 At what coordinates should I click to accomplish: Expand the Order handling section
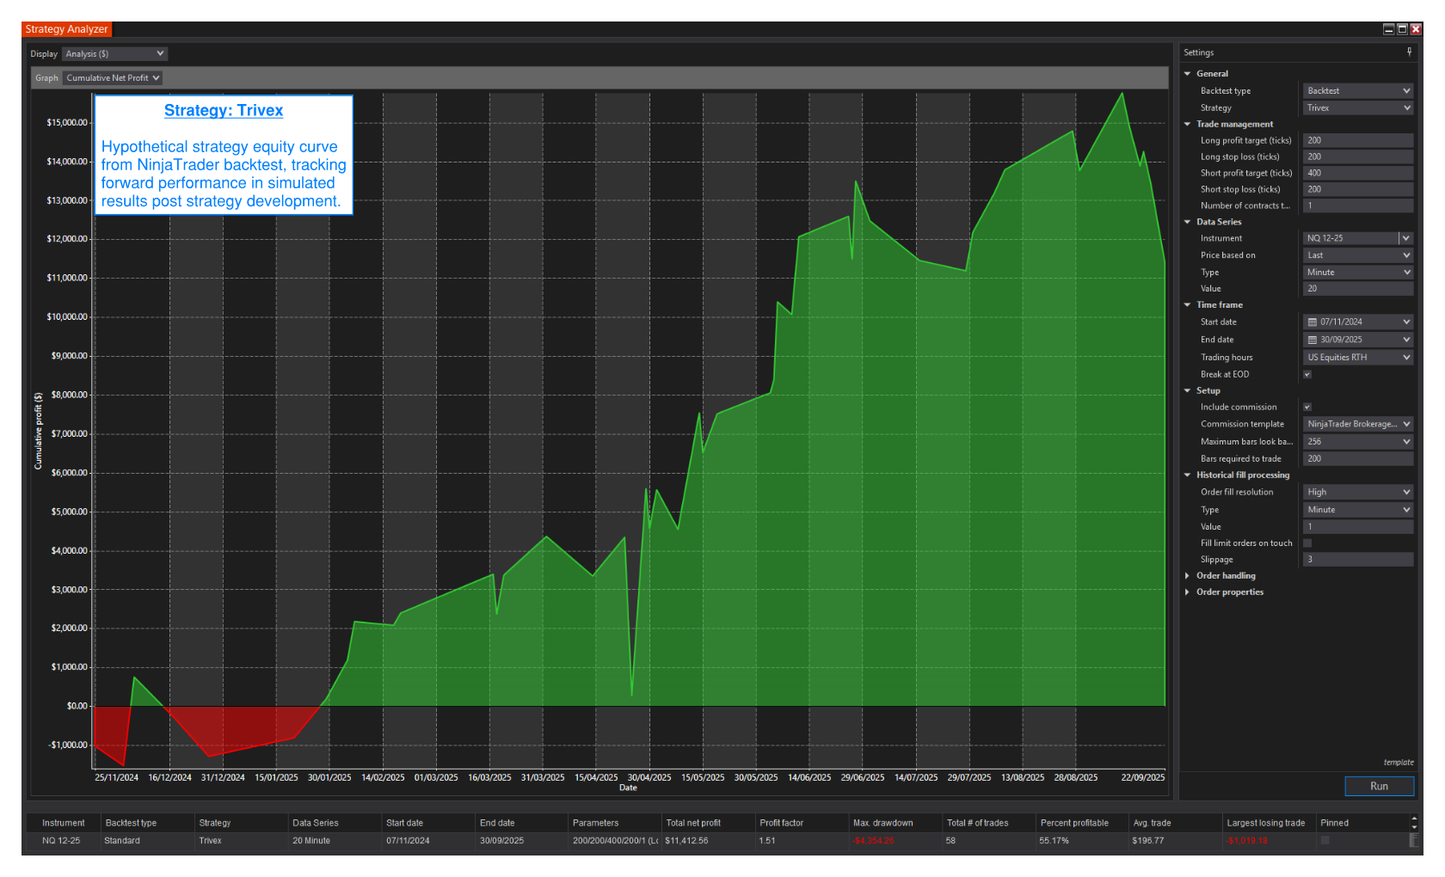[1188, 576]
